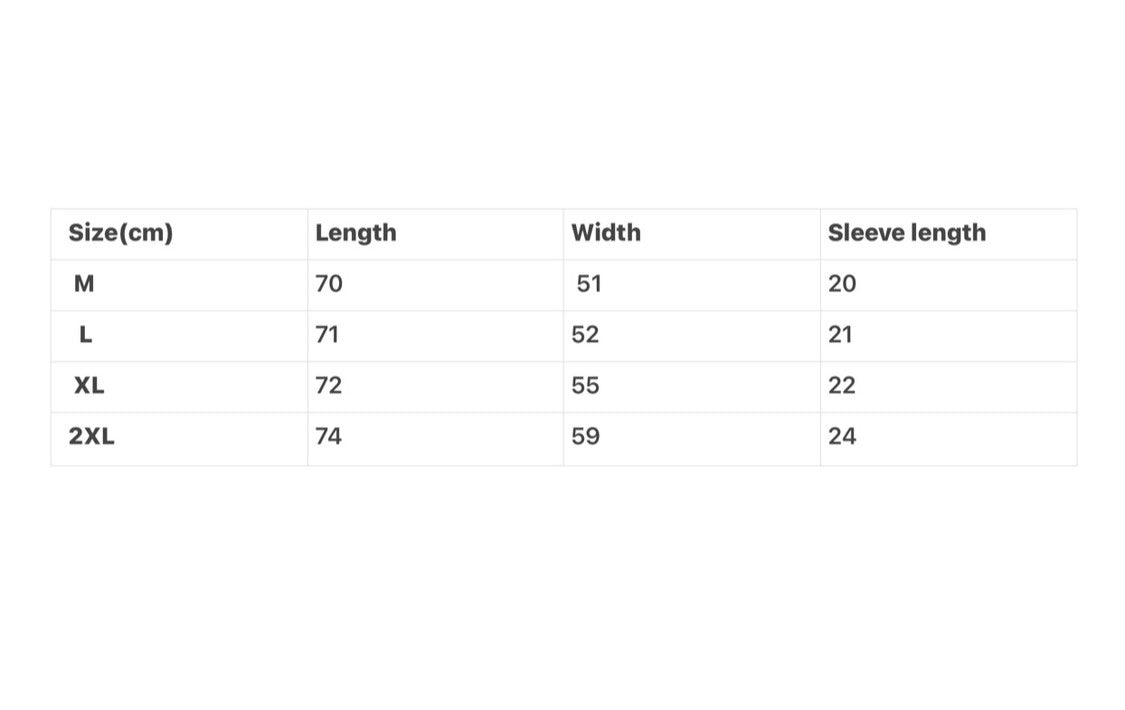
Task: Select sleeve length value 24
Action: [x=842, y=436]
